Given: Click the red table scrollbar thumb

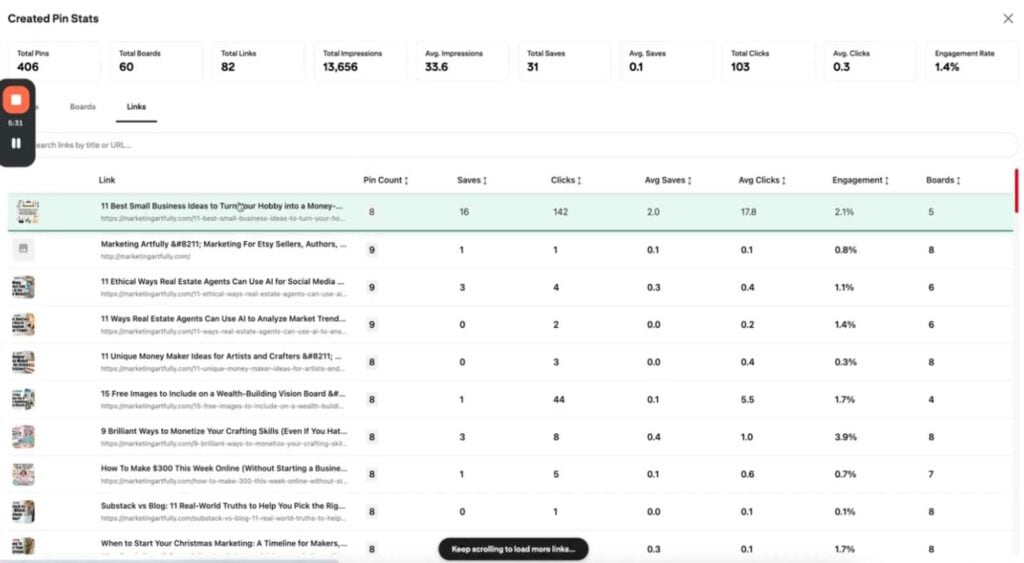Looking at the screenshot, I should click(x=1016, y=191).
